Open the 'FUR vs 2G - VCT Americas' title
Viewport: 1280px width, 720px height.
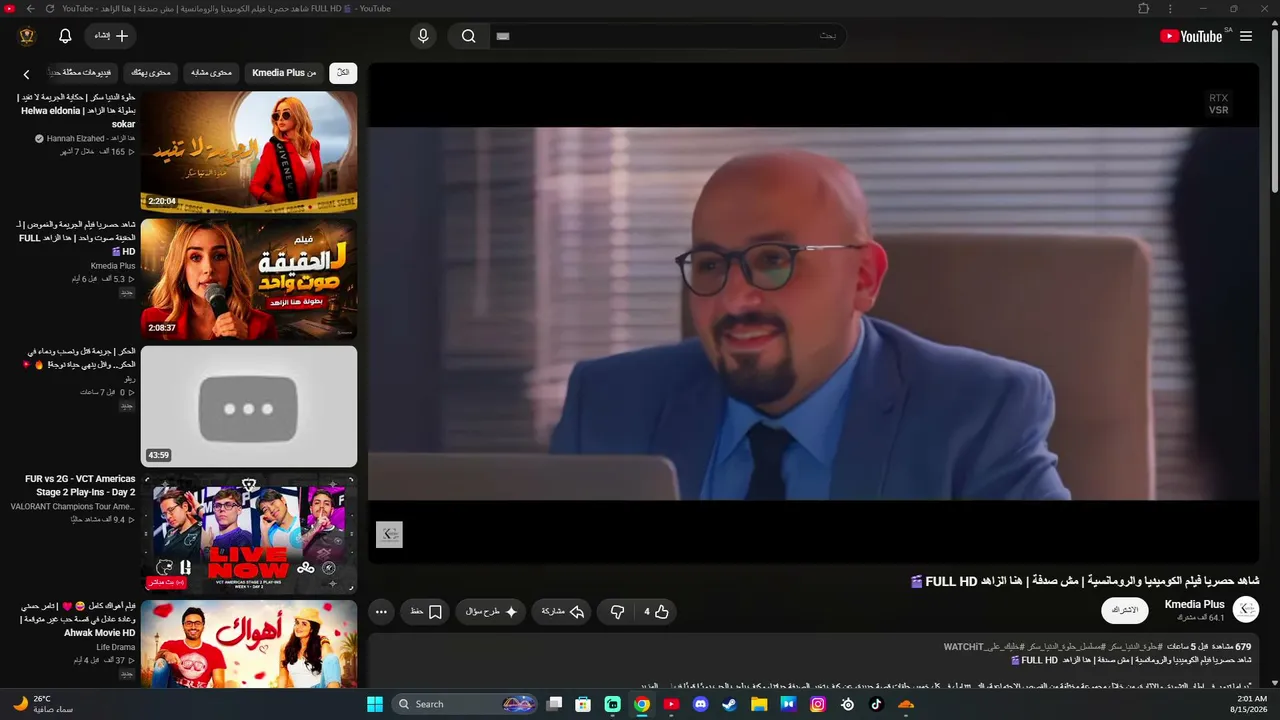click(80, 485)
